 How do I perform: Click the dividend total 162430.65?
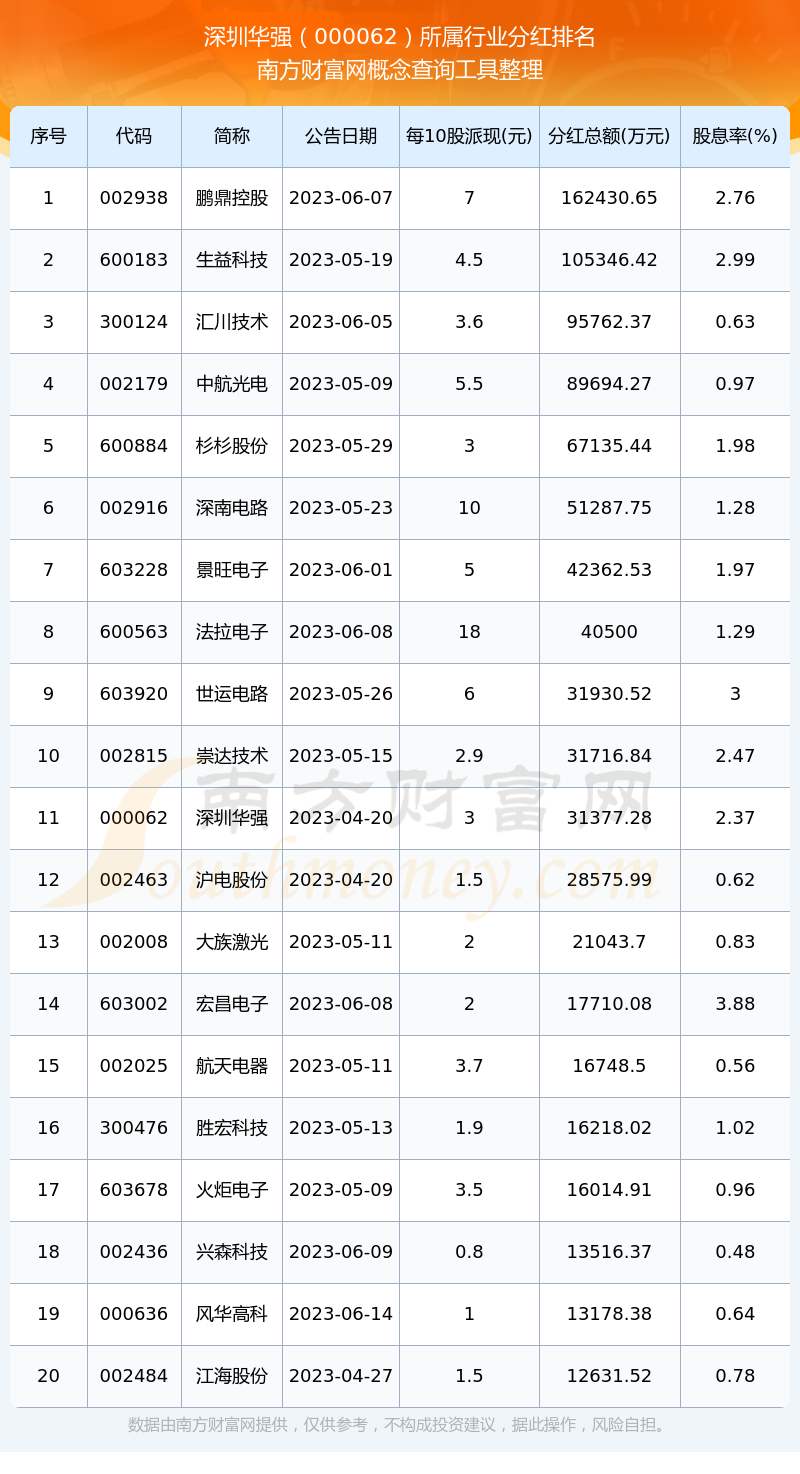tap(609, 198)
